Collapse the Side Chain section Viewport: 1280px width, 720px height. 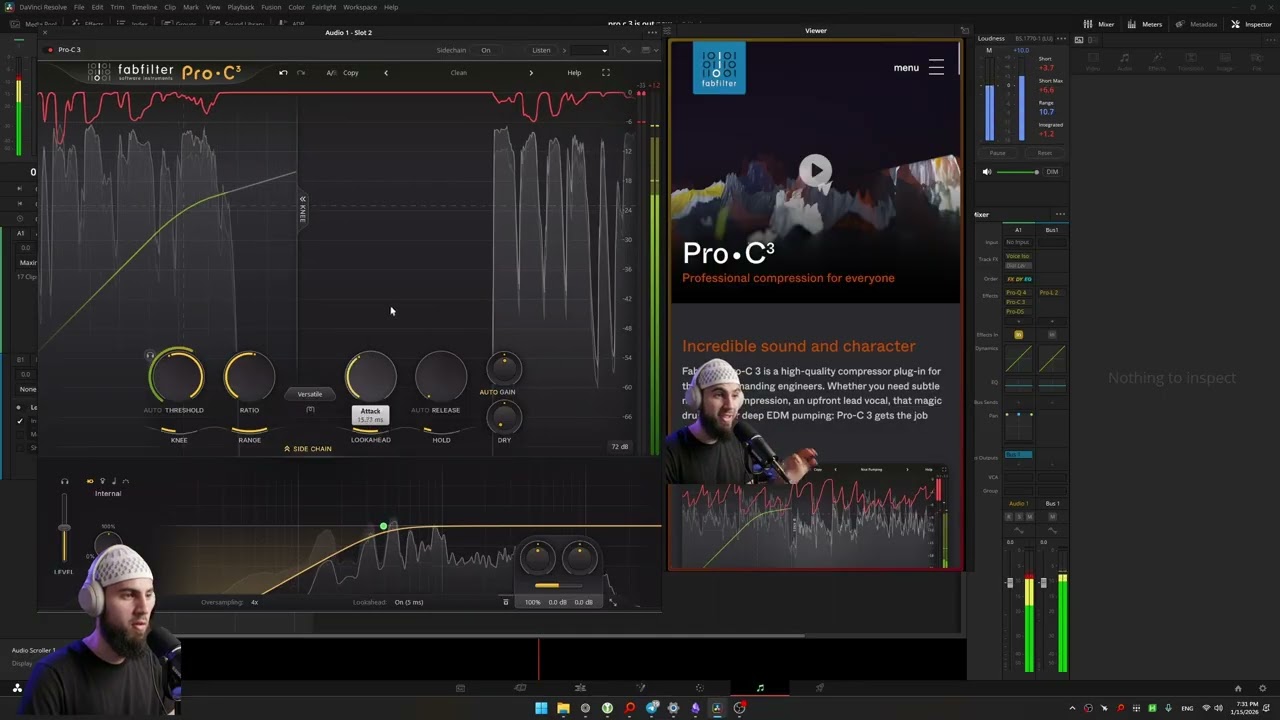click(x=308, y=449)
